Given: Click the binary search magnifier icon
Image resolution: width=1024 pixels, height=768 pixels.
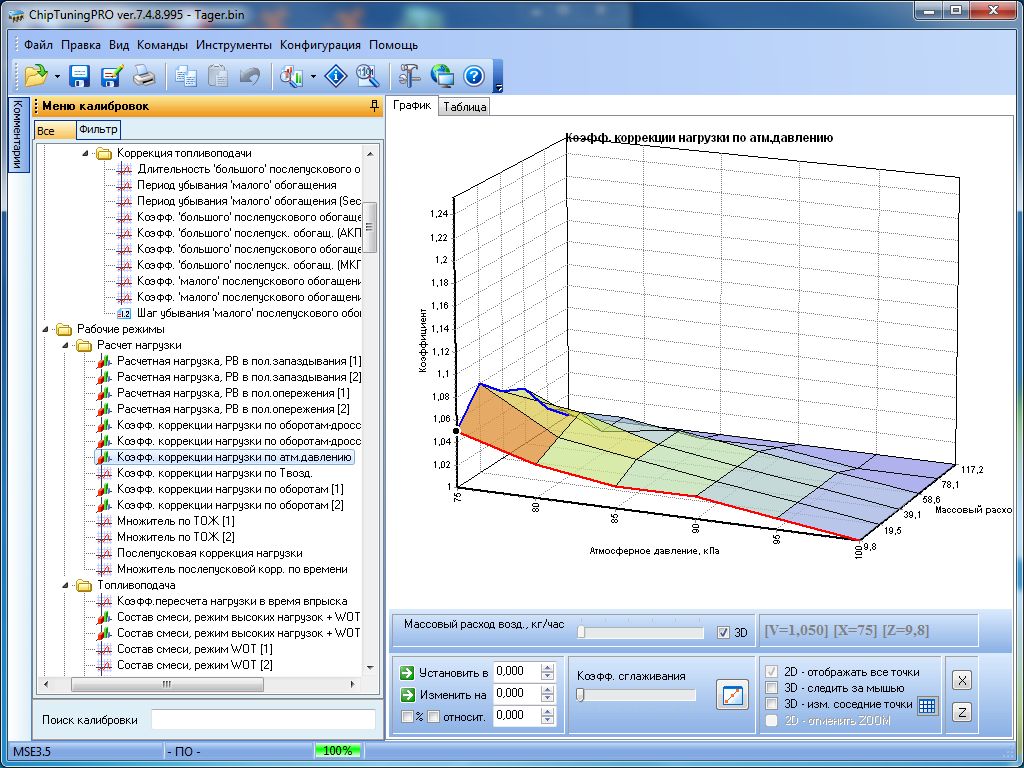Looking at the screenshot, I should (x=367, y=76).
